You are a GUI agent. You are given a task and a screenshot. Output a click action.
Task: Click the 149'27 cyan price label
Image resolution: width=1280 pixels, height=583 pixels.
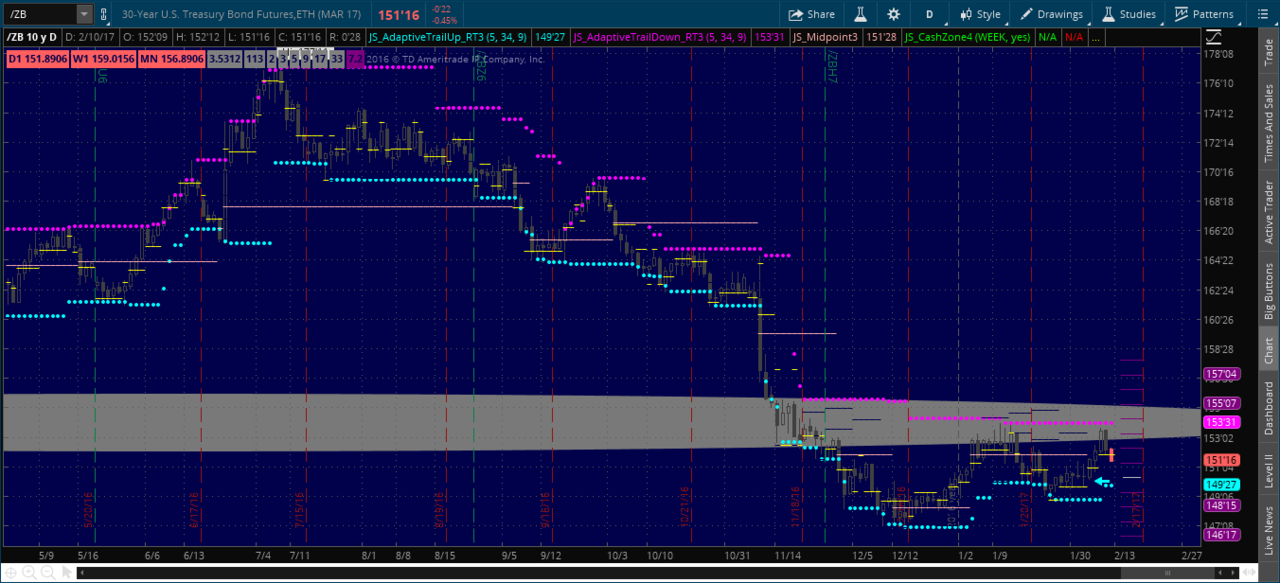tap(1222, 484)
